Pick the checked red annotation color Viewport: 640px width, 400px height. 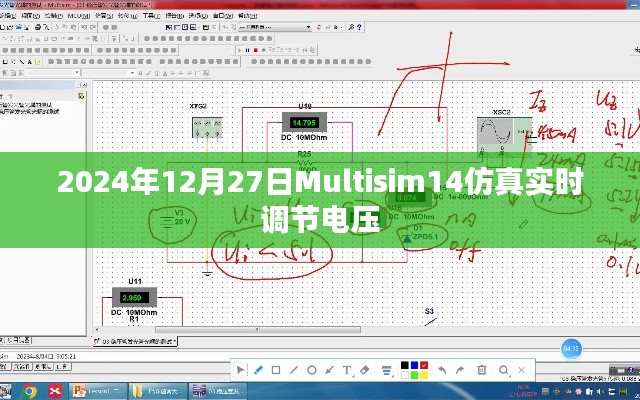(x=424, y=365)
